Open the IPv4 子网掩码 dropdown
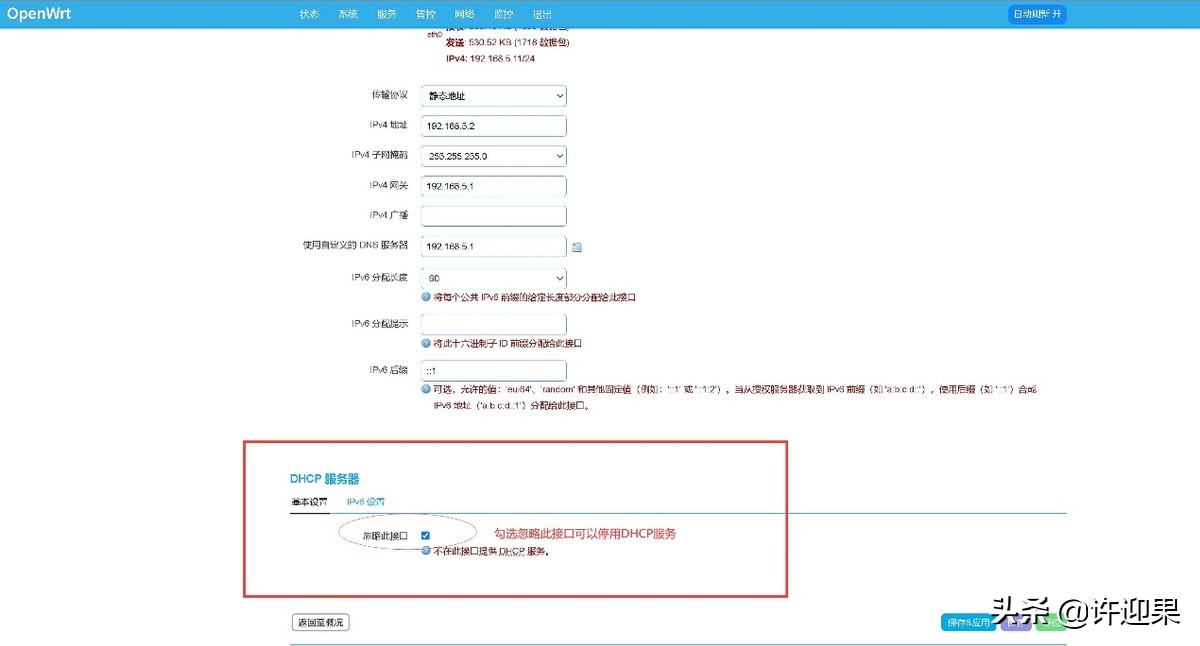 [x=493, y=155]
